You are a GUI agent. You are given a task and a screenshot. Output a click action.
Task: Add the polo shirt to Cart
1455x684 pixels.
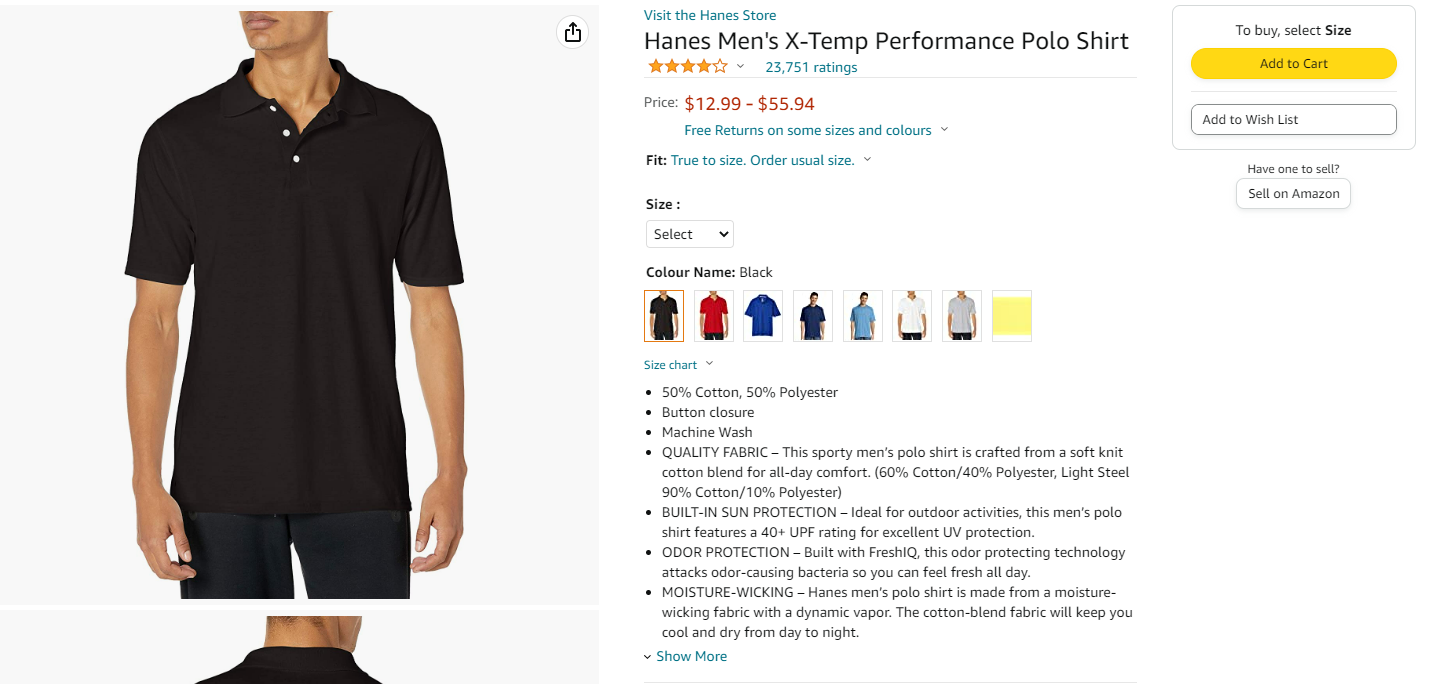coord(1293,63)
